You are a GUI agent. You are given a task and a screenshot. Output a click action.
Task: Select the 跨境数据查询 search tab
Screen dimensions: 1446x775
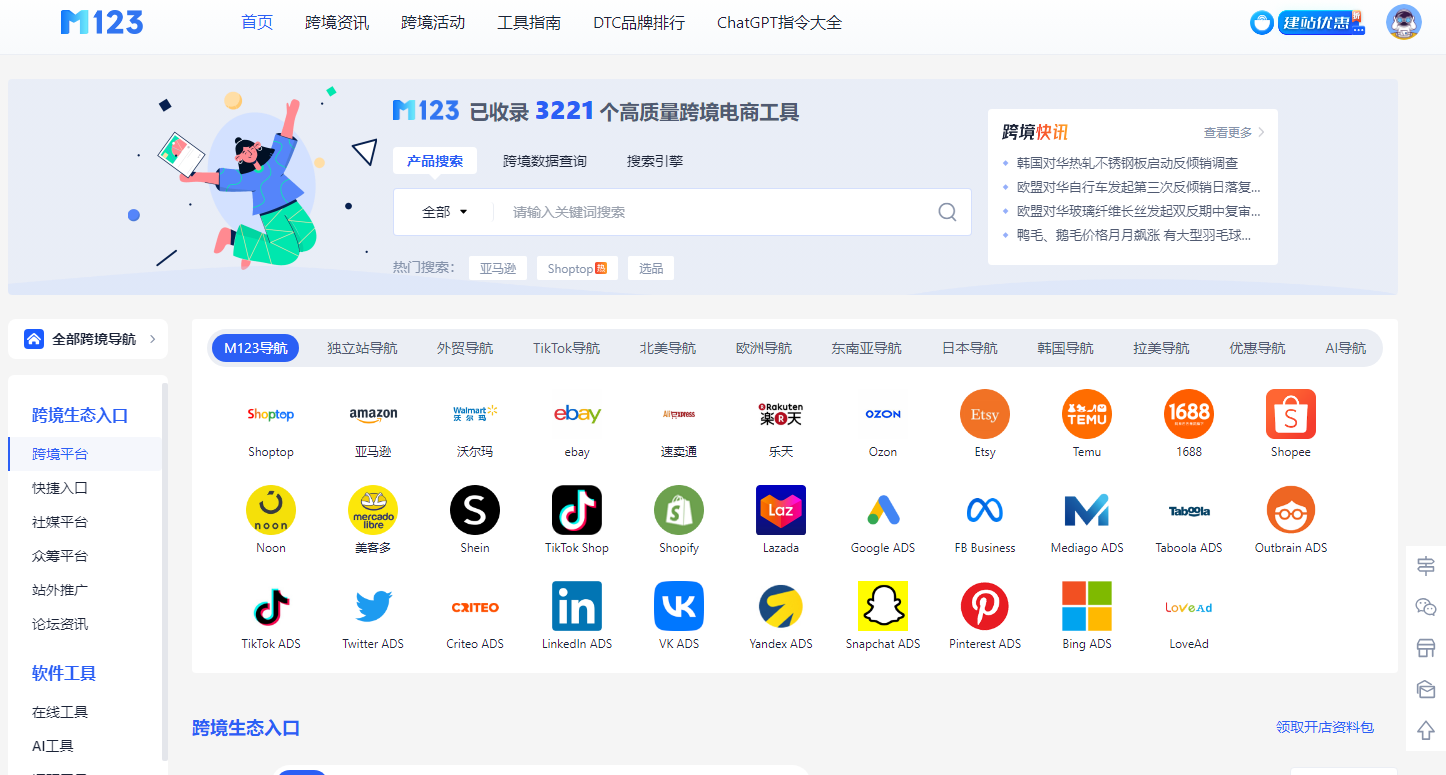(545, 161)
